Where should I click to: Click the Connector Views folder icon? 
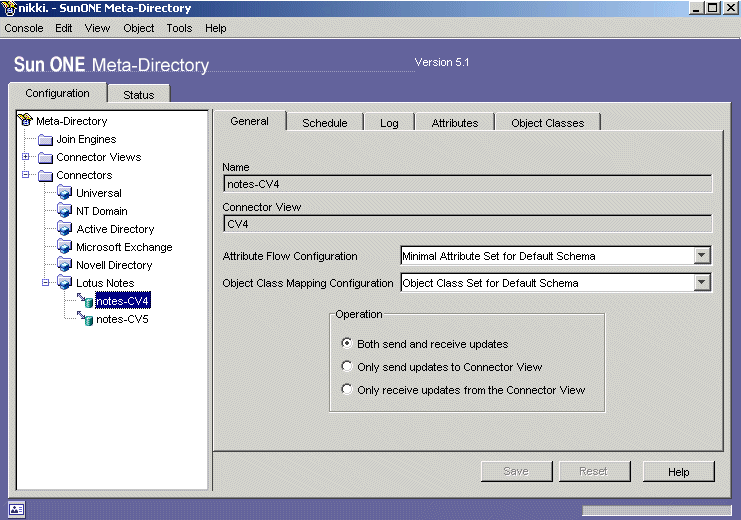[x=45, y=157]
